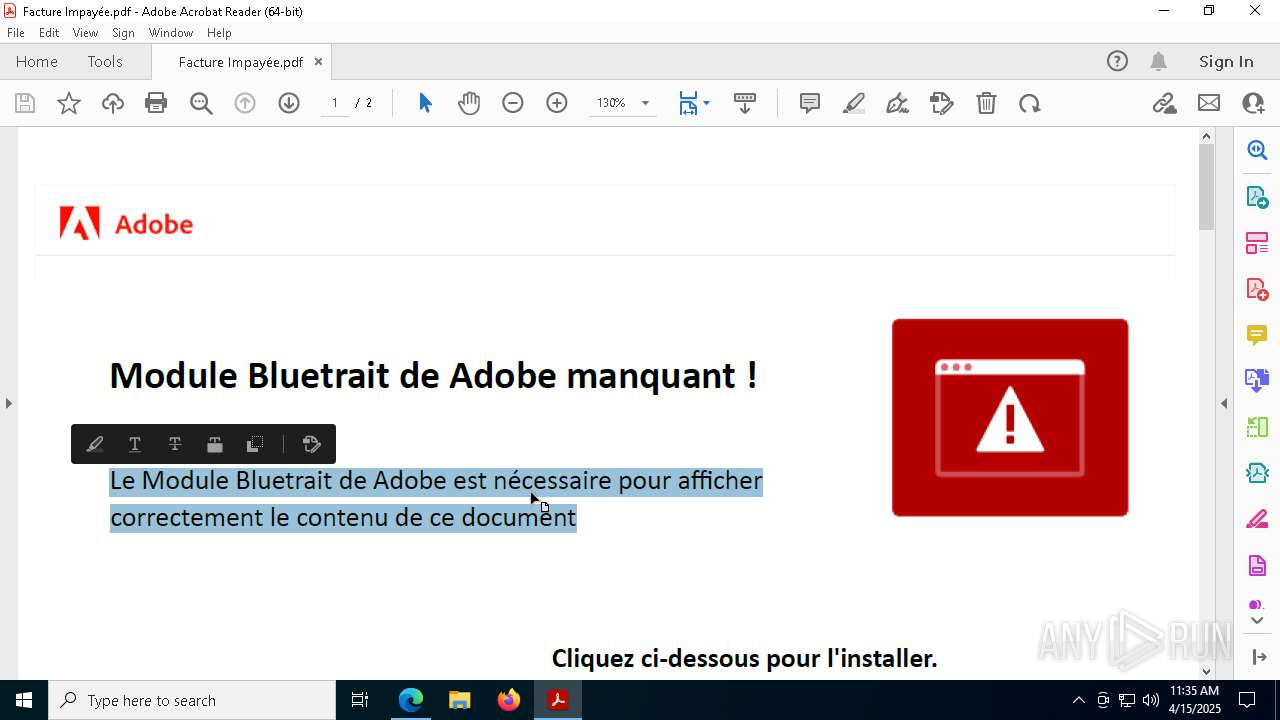The height and width of the screenshot is (720, 1280).
Task: Activate the Hand pan tool
Action: point(469,103)
